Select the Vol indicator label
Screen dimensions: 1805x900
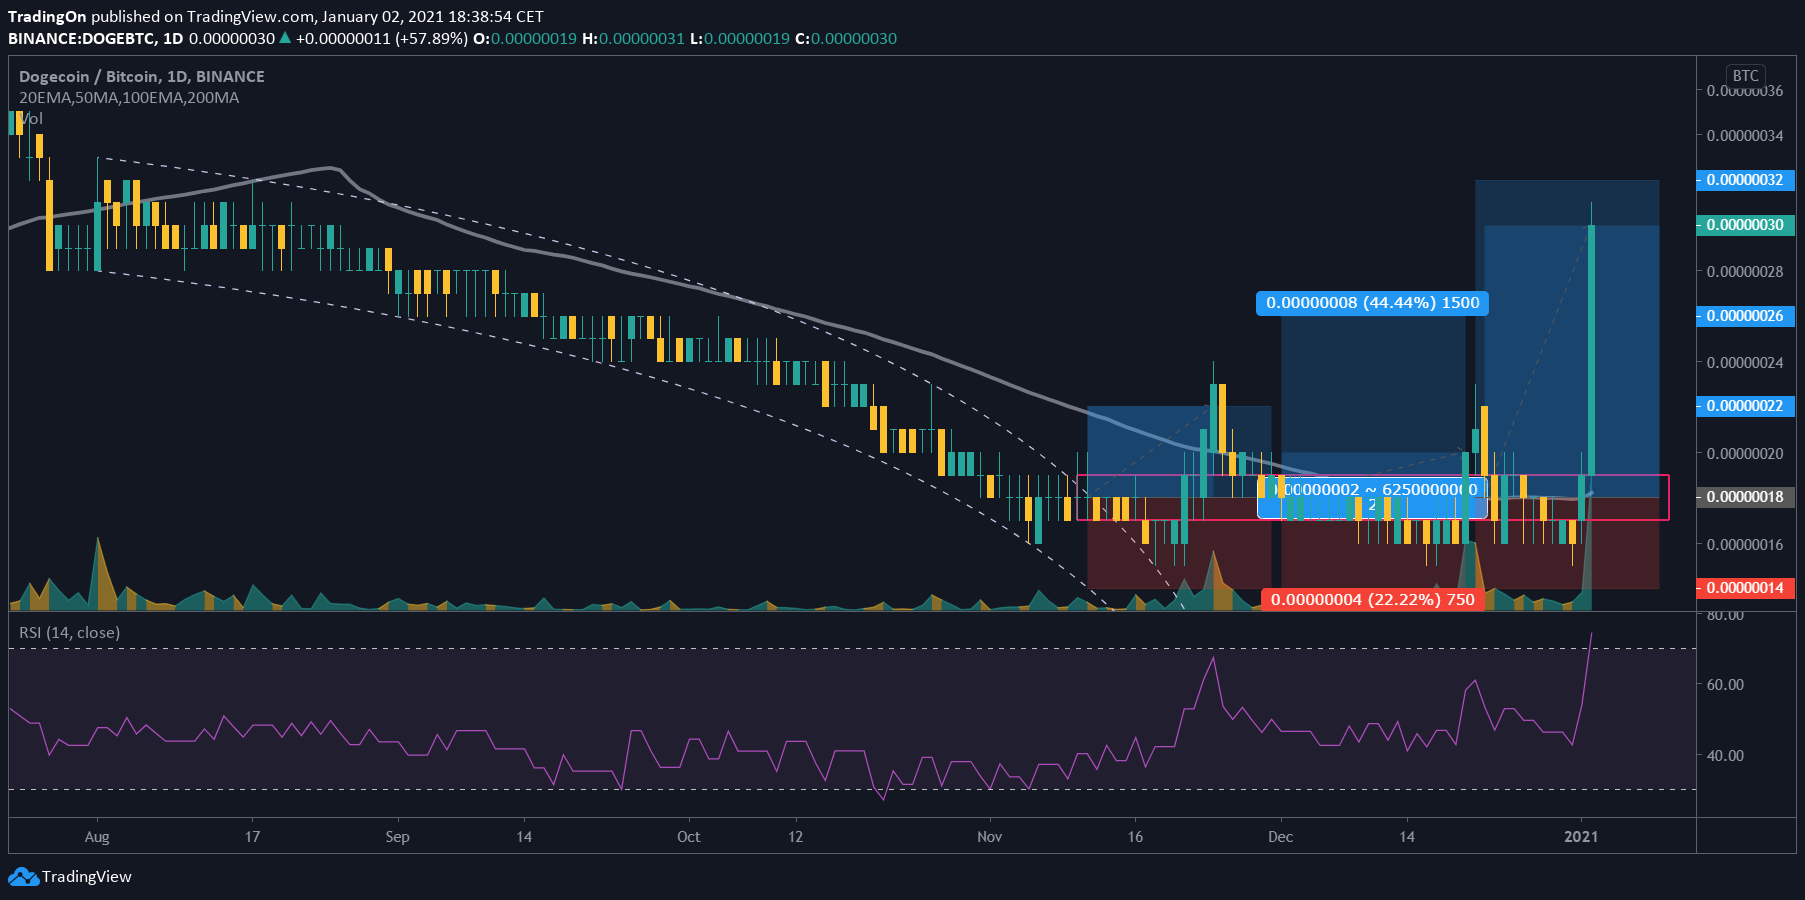(31, 118)
